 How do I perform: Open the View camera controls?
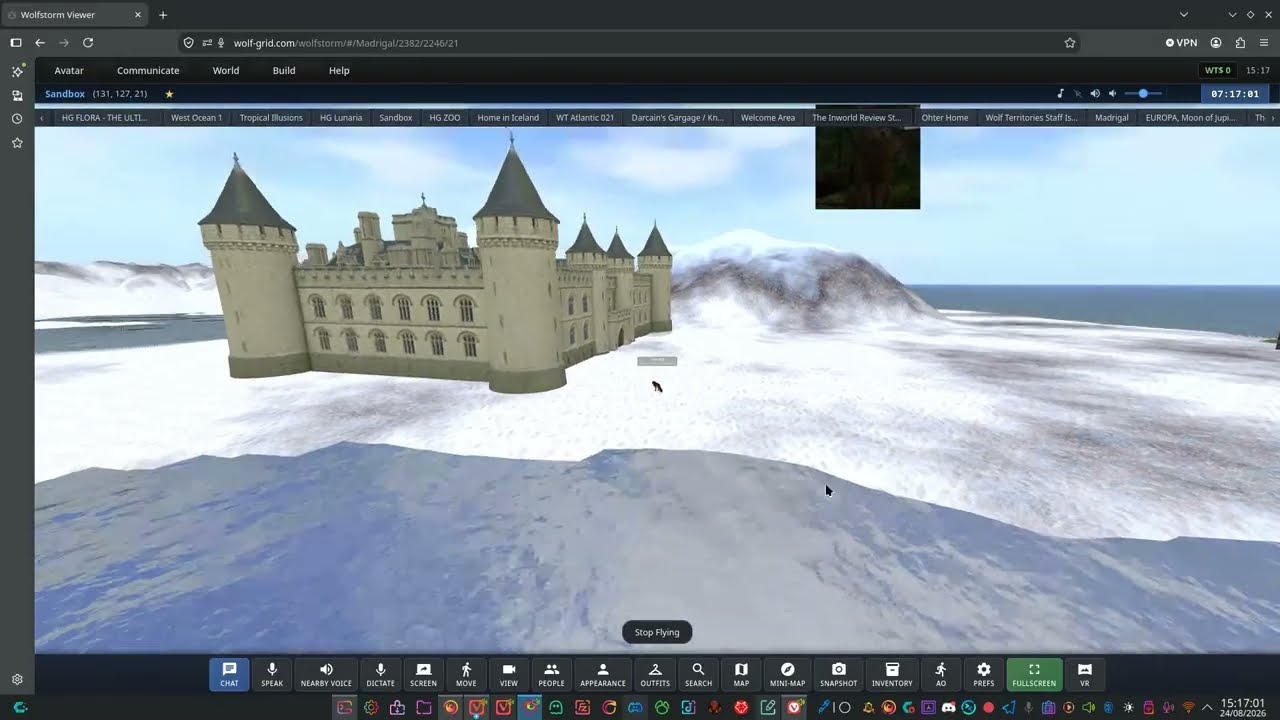(x=508, y=674)
